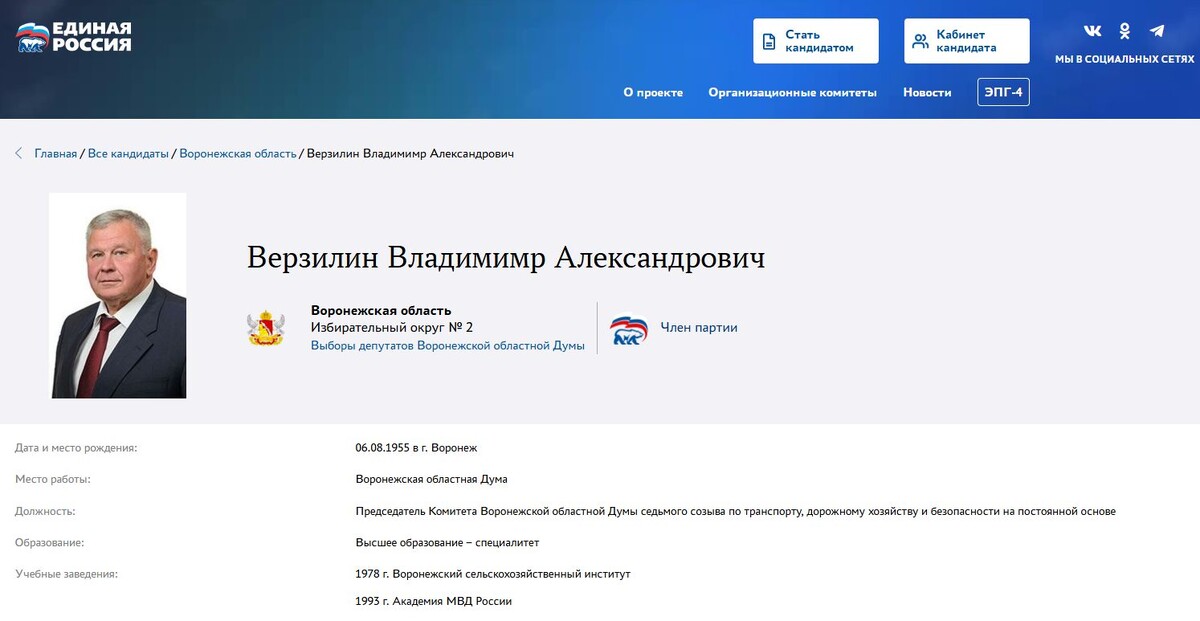This screenshot has height=621, width=1200.
Task: Click the candidate's portrait photo
Action: 118,295
